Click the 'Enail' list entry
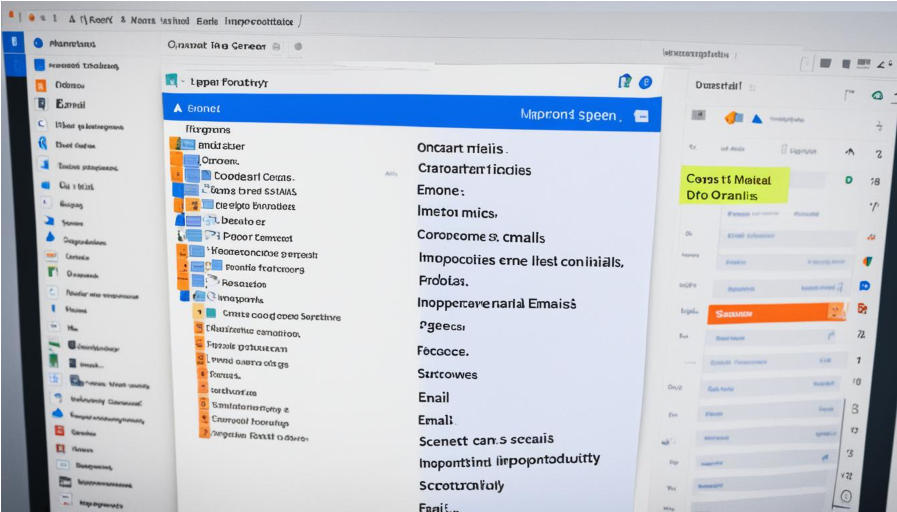Viewport: 897px width, 512px height. point(434,398)
